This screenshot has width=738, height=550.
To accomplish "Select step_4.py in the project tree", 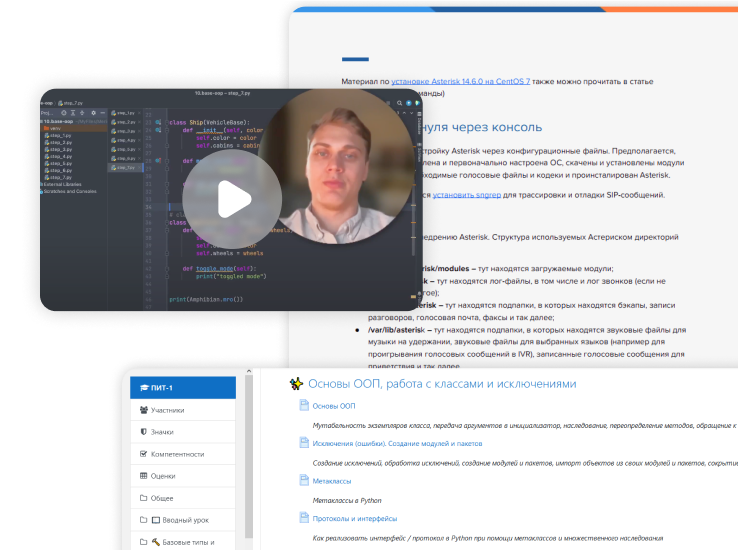I will pos(58,157).
